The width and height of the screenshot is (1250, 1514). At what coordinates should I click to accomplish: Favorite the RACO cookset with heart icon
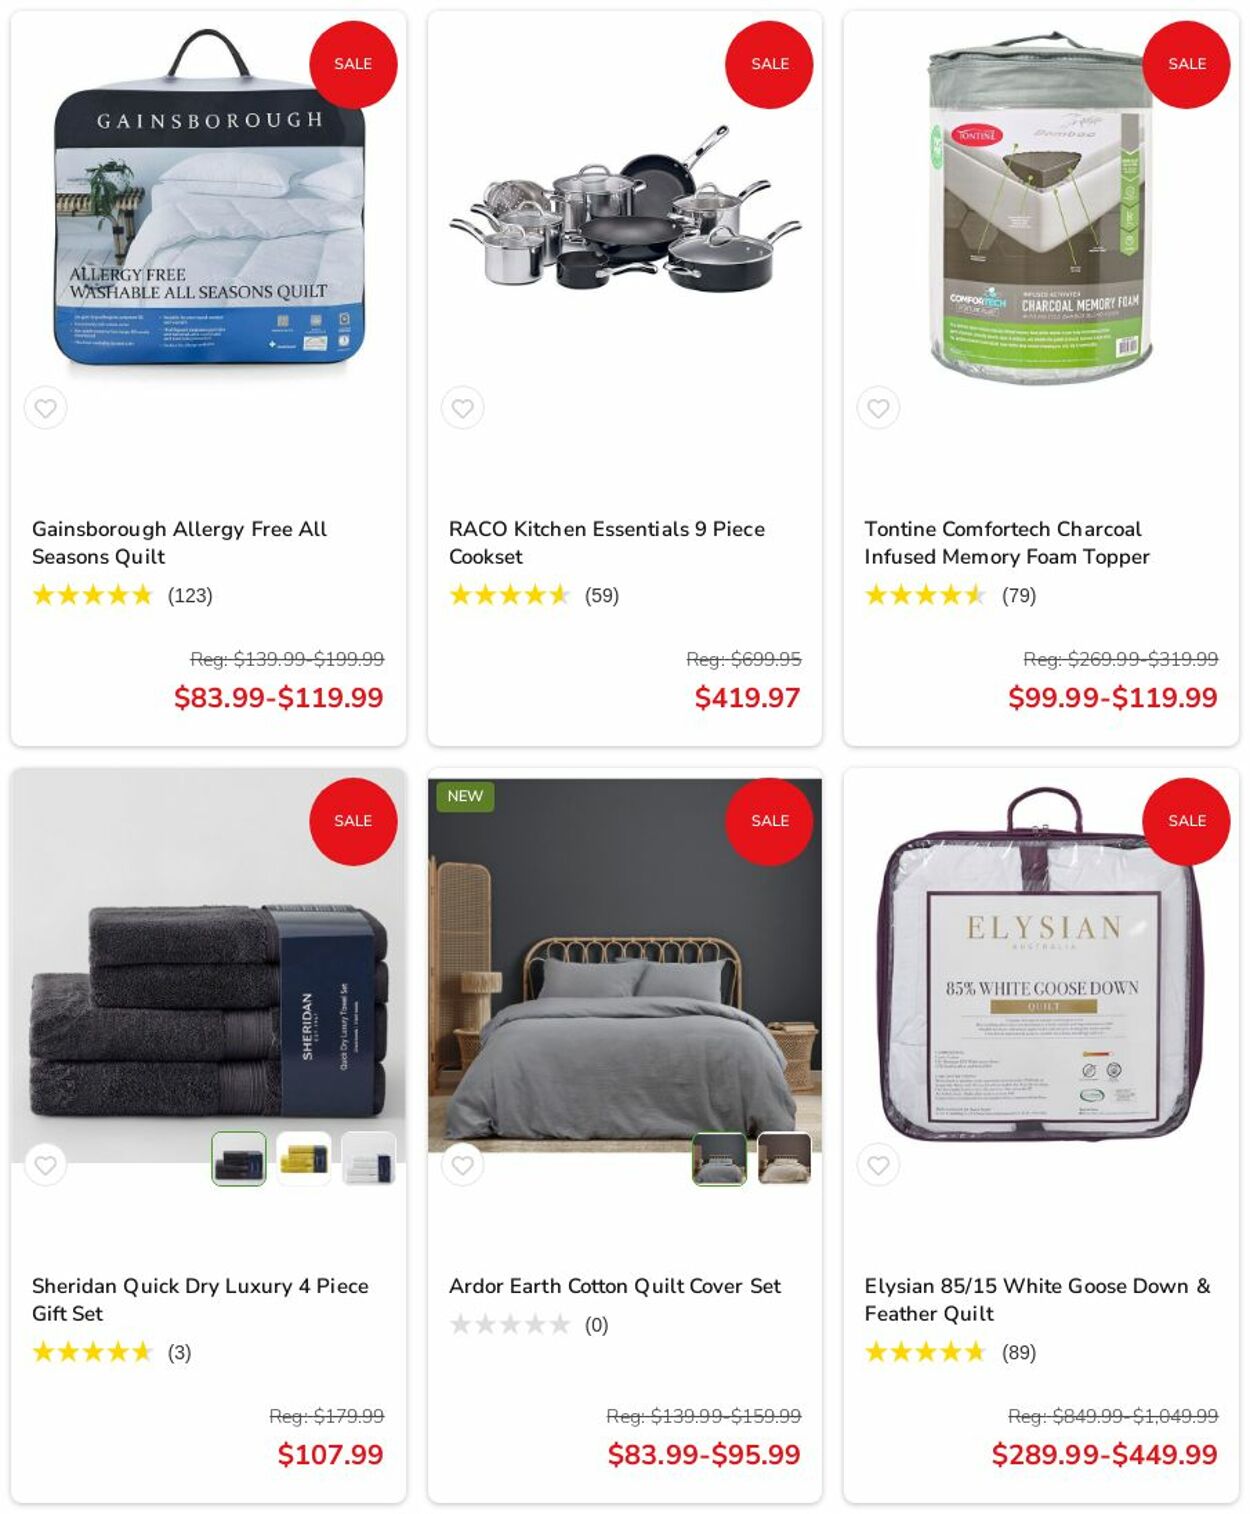tap(462, 408)
